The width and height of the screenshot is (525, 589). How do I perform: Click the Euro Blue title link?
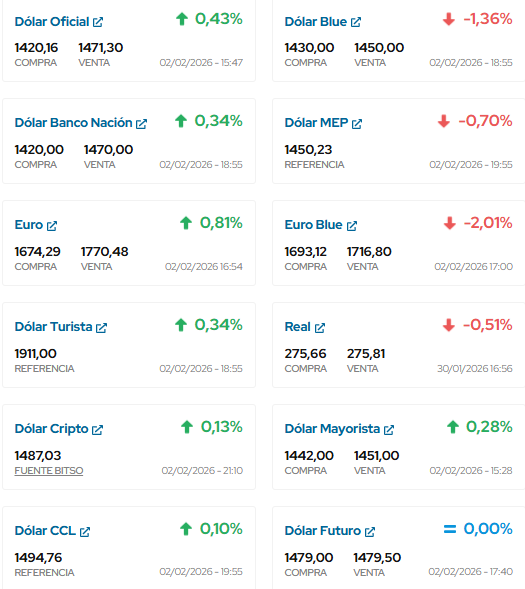tap(314, 225)
